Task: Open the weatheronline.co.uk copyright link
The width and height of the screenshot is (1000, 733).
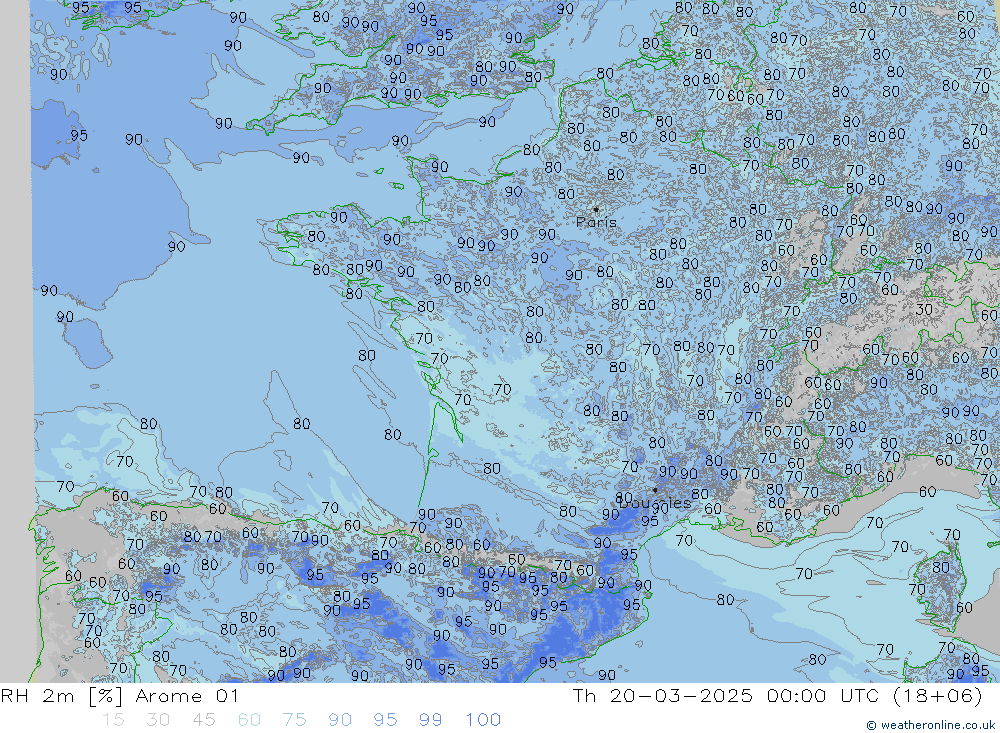Action: [930, 725]
